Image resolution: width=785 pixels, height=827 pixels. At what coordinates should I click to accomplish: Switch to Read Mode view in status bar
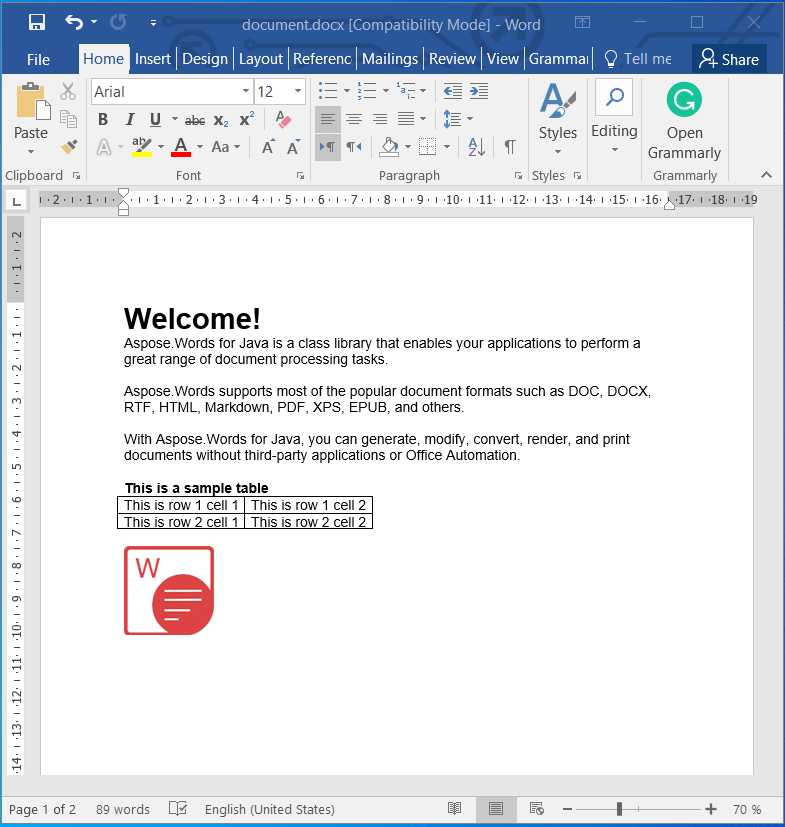coord(454,809)
